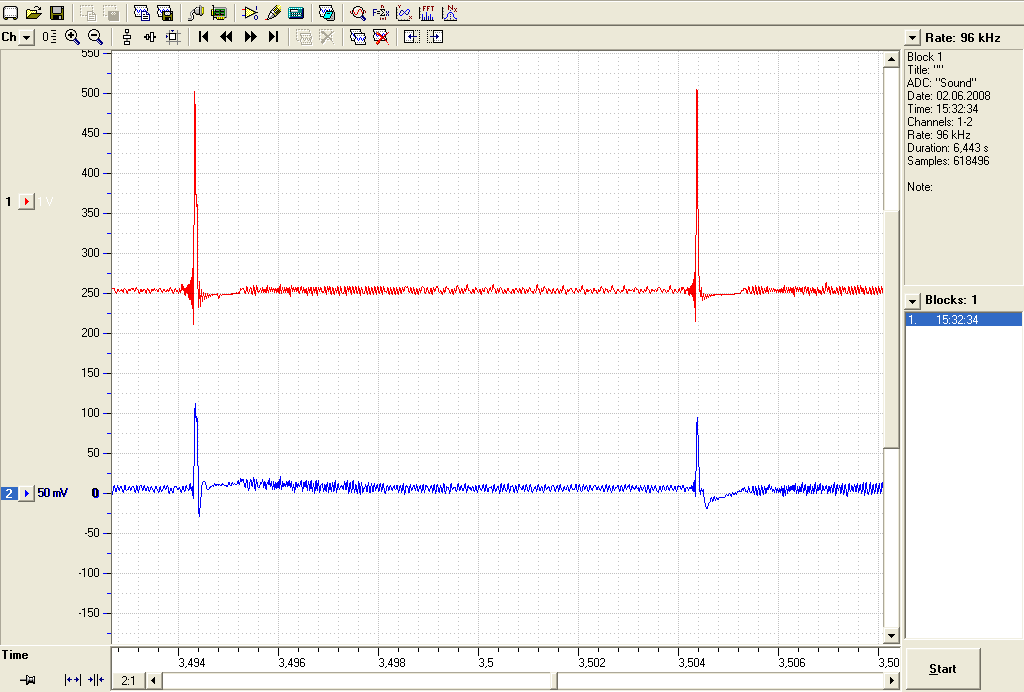Open the sound card hardware icon
Image resolution: width=1024 pixels, height=692 pixels.
[x=219, y=12]
